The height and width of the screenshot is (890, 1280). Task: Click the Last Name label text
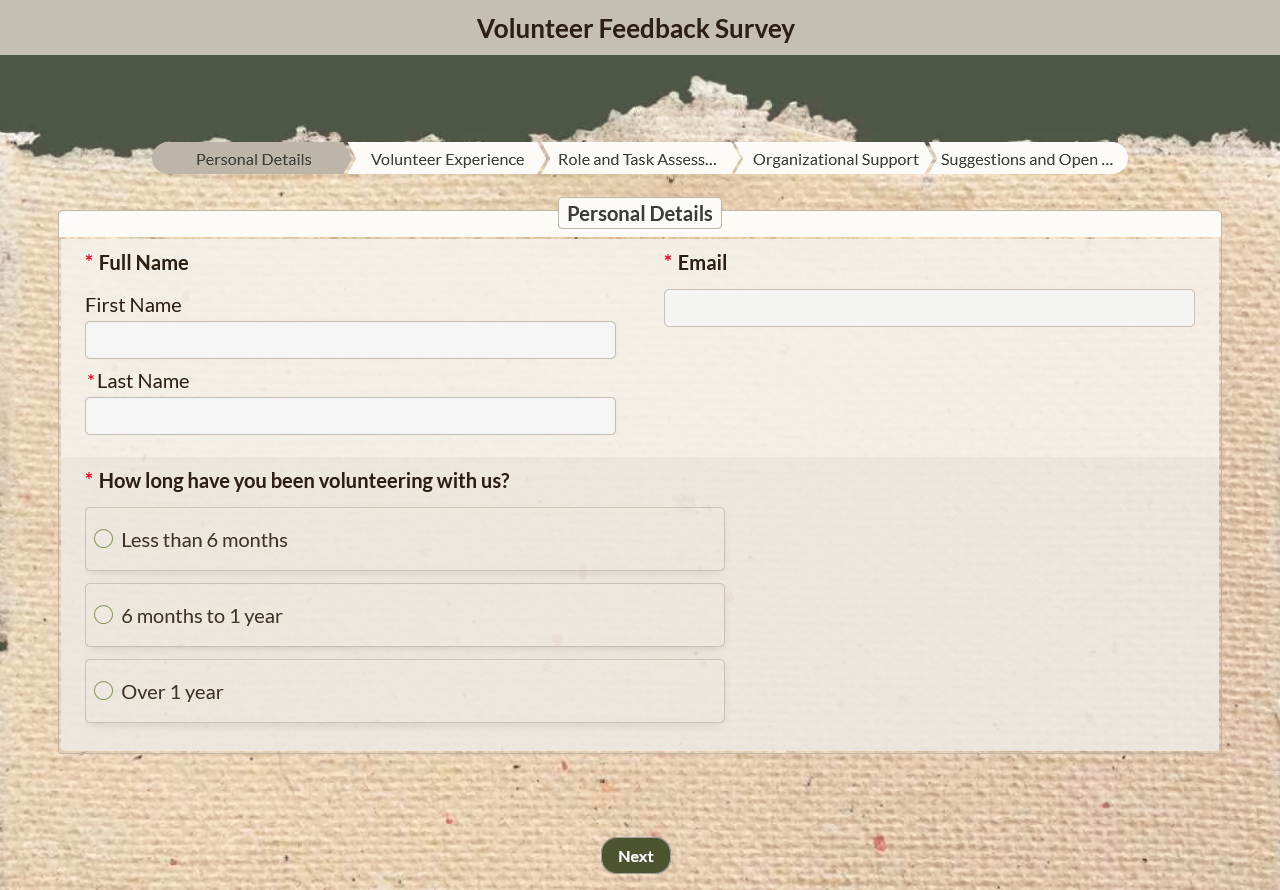(x=143, y=380)
